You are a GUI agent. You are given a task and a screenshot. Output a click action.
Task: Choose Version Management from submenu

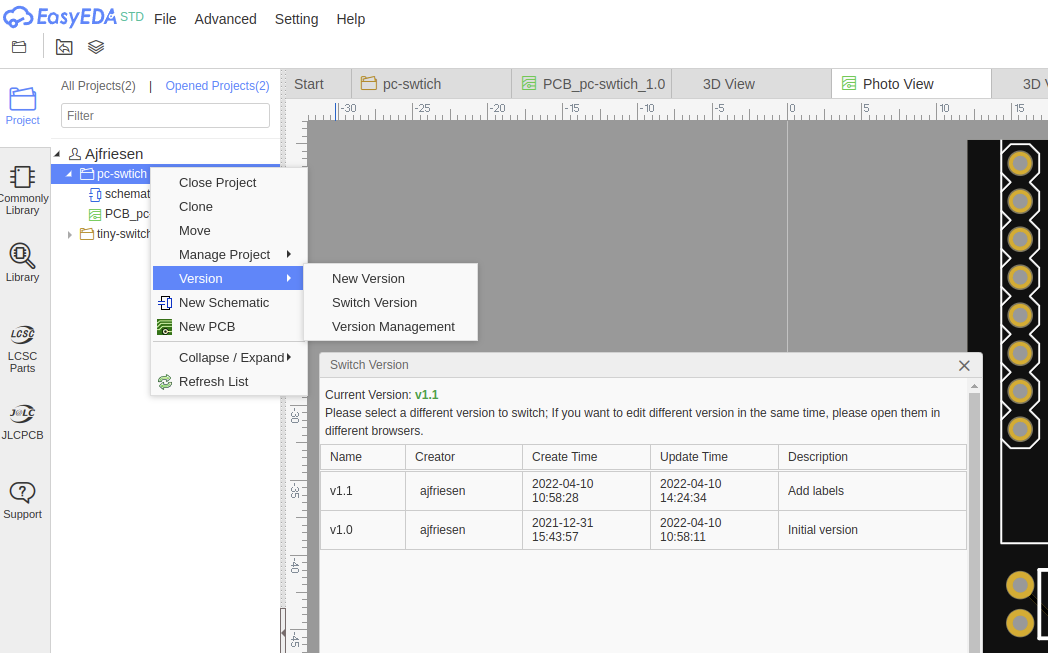pyautogui.click(x=393, y=327)
